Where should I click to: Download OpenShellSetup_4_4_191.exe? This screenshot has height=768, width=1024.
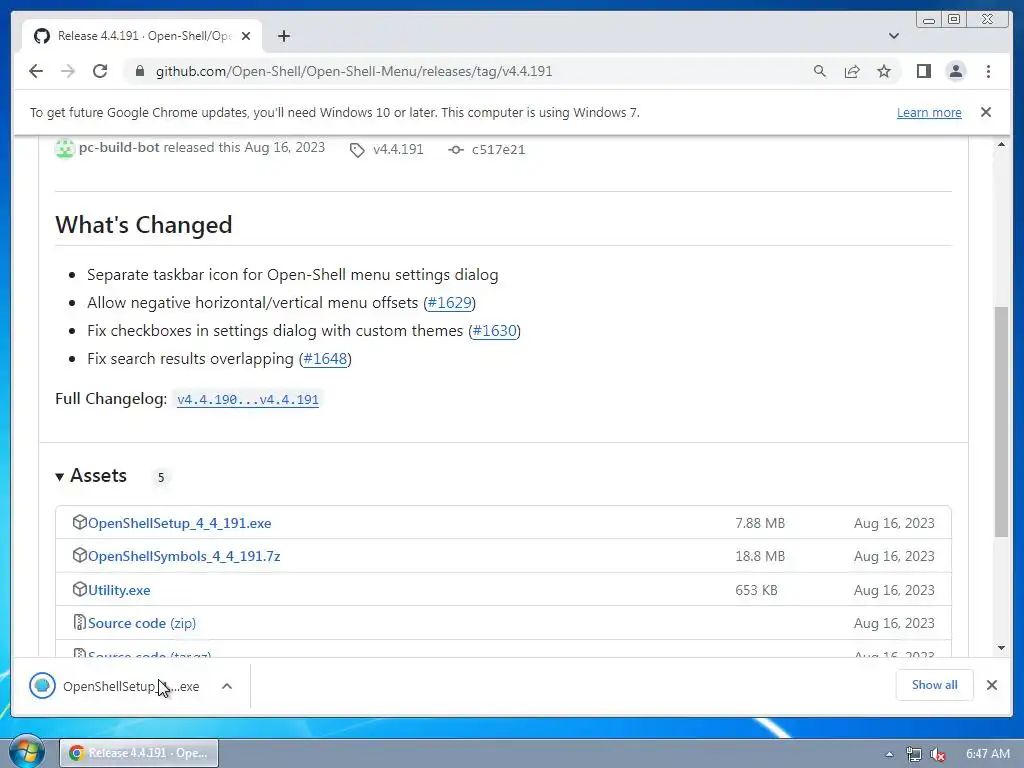pos(180,523)
